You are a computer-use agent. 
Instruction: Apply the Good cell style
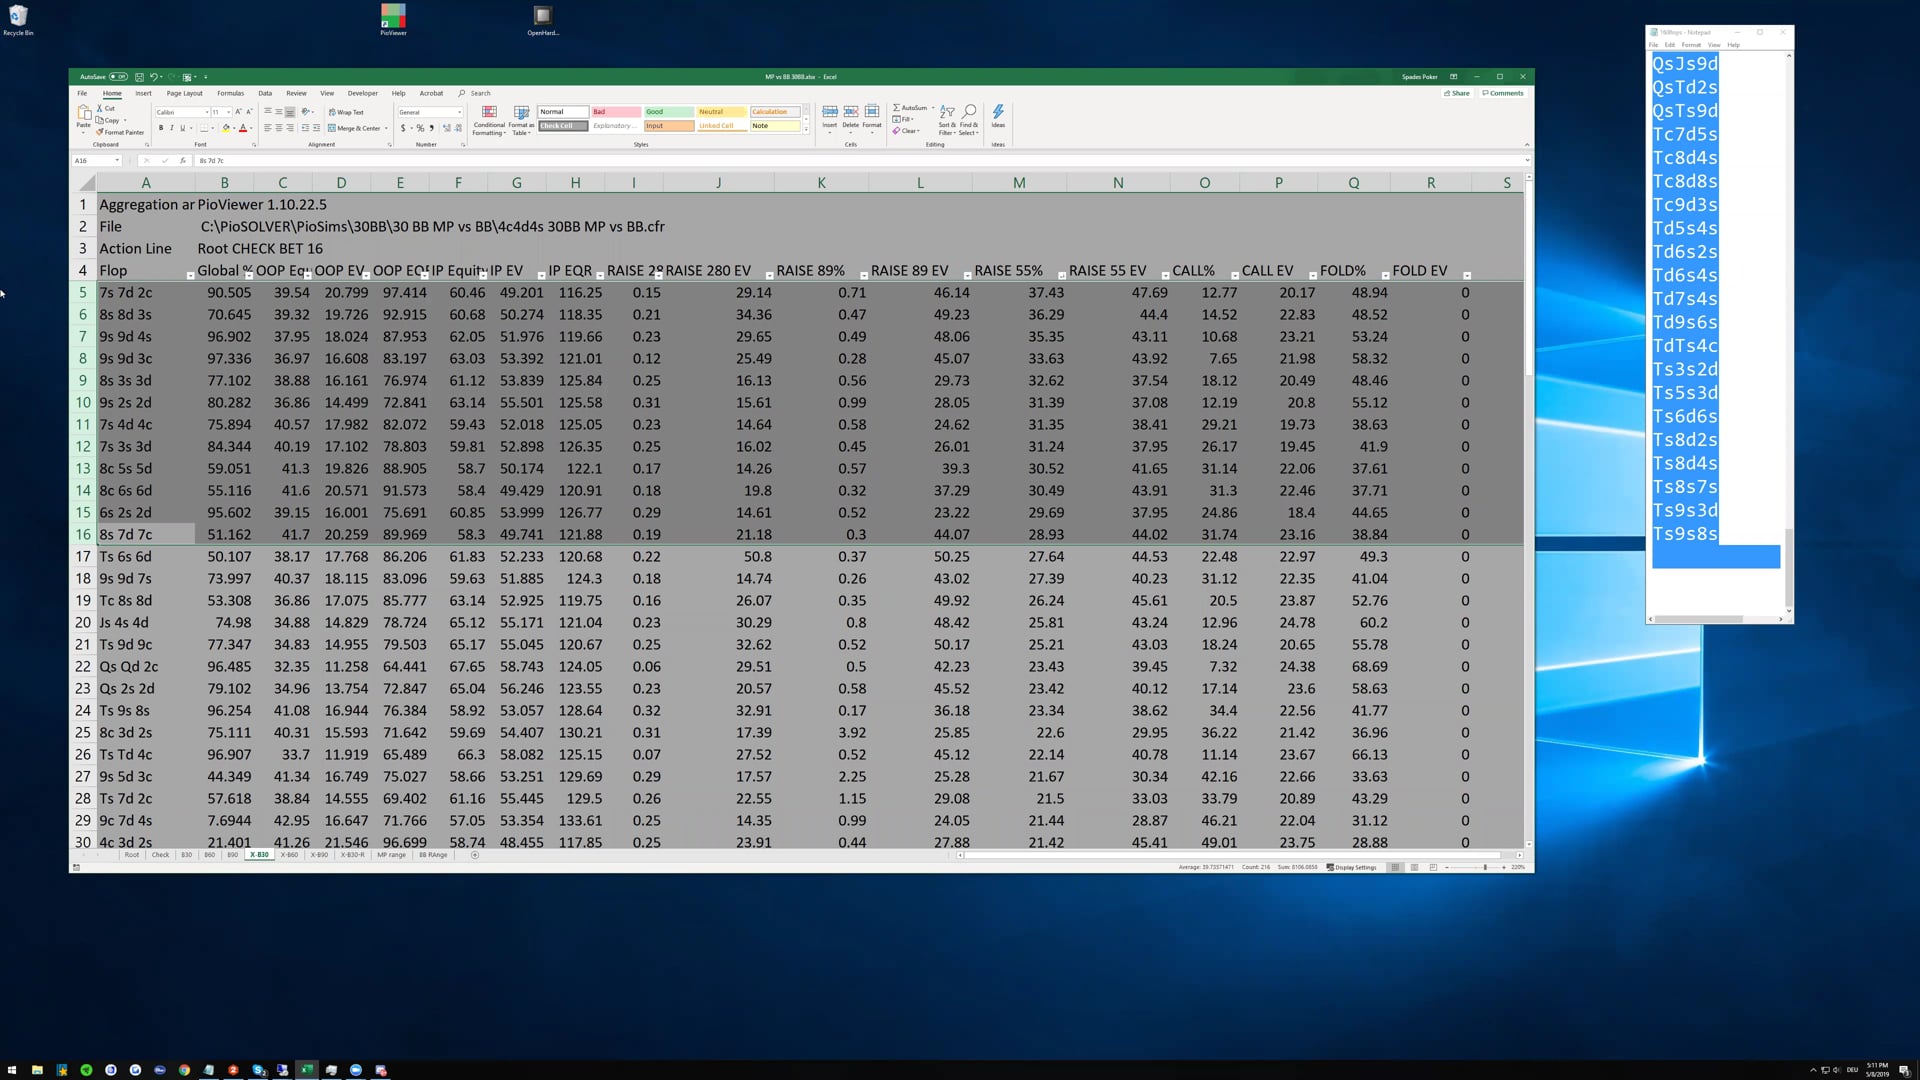click(x=668, y=112)
